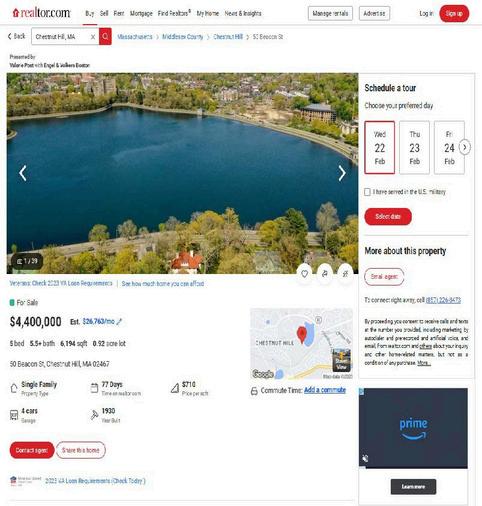This screenshot has width=482, height=506.
Task: Show next photo with right arrow
Action: [x=342, y=173]
